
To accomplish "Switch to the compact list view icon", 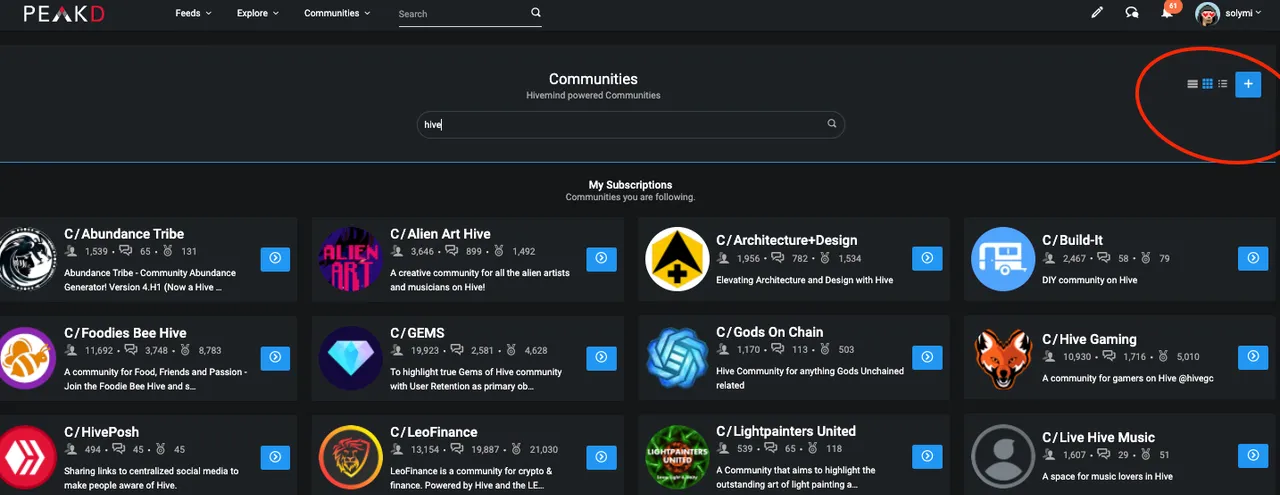I will [1222, 84].
